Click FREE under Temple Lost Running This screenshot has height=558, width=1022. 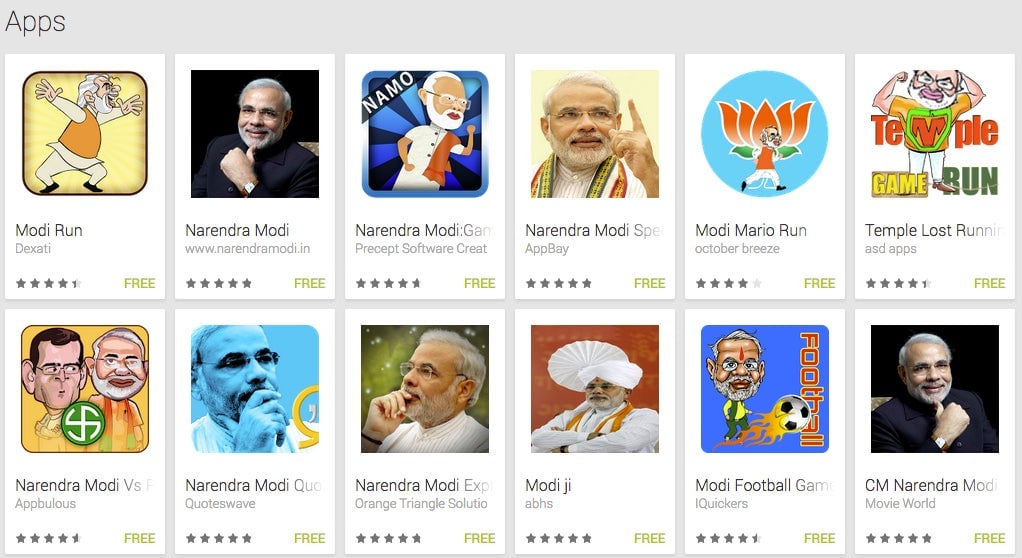[989, 283]
